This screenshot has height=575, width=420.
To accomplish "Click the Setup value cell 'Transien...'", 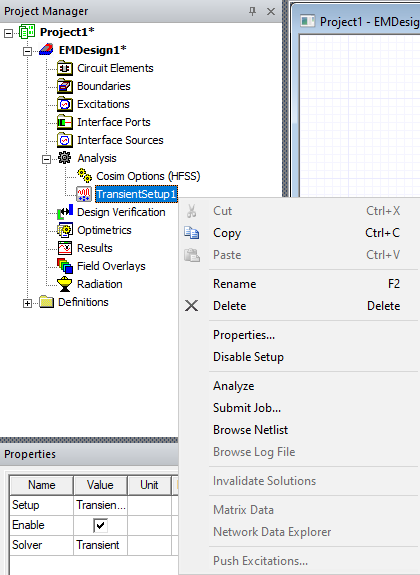I will [x=100, y=505].
